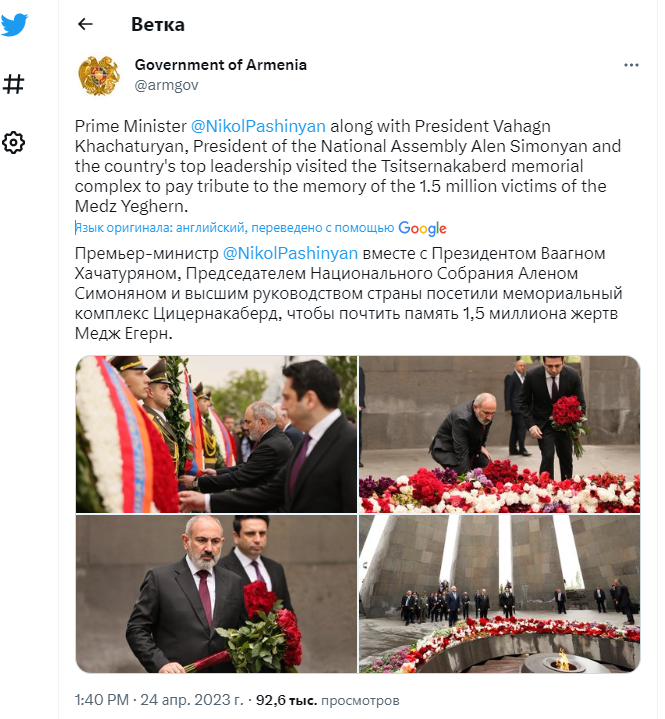Click the Google translation logo
The height and width of the screenshot is (719, 665).
click(422, 228)
